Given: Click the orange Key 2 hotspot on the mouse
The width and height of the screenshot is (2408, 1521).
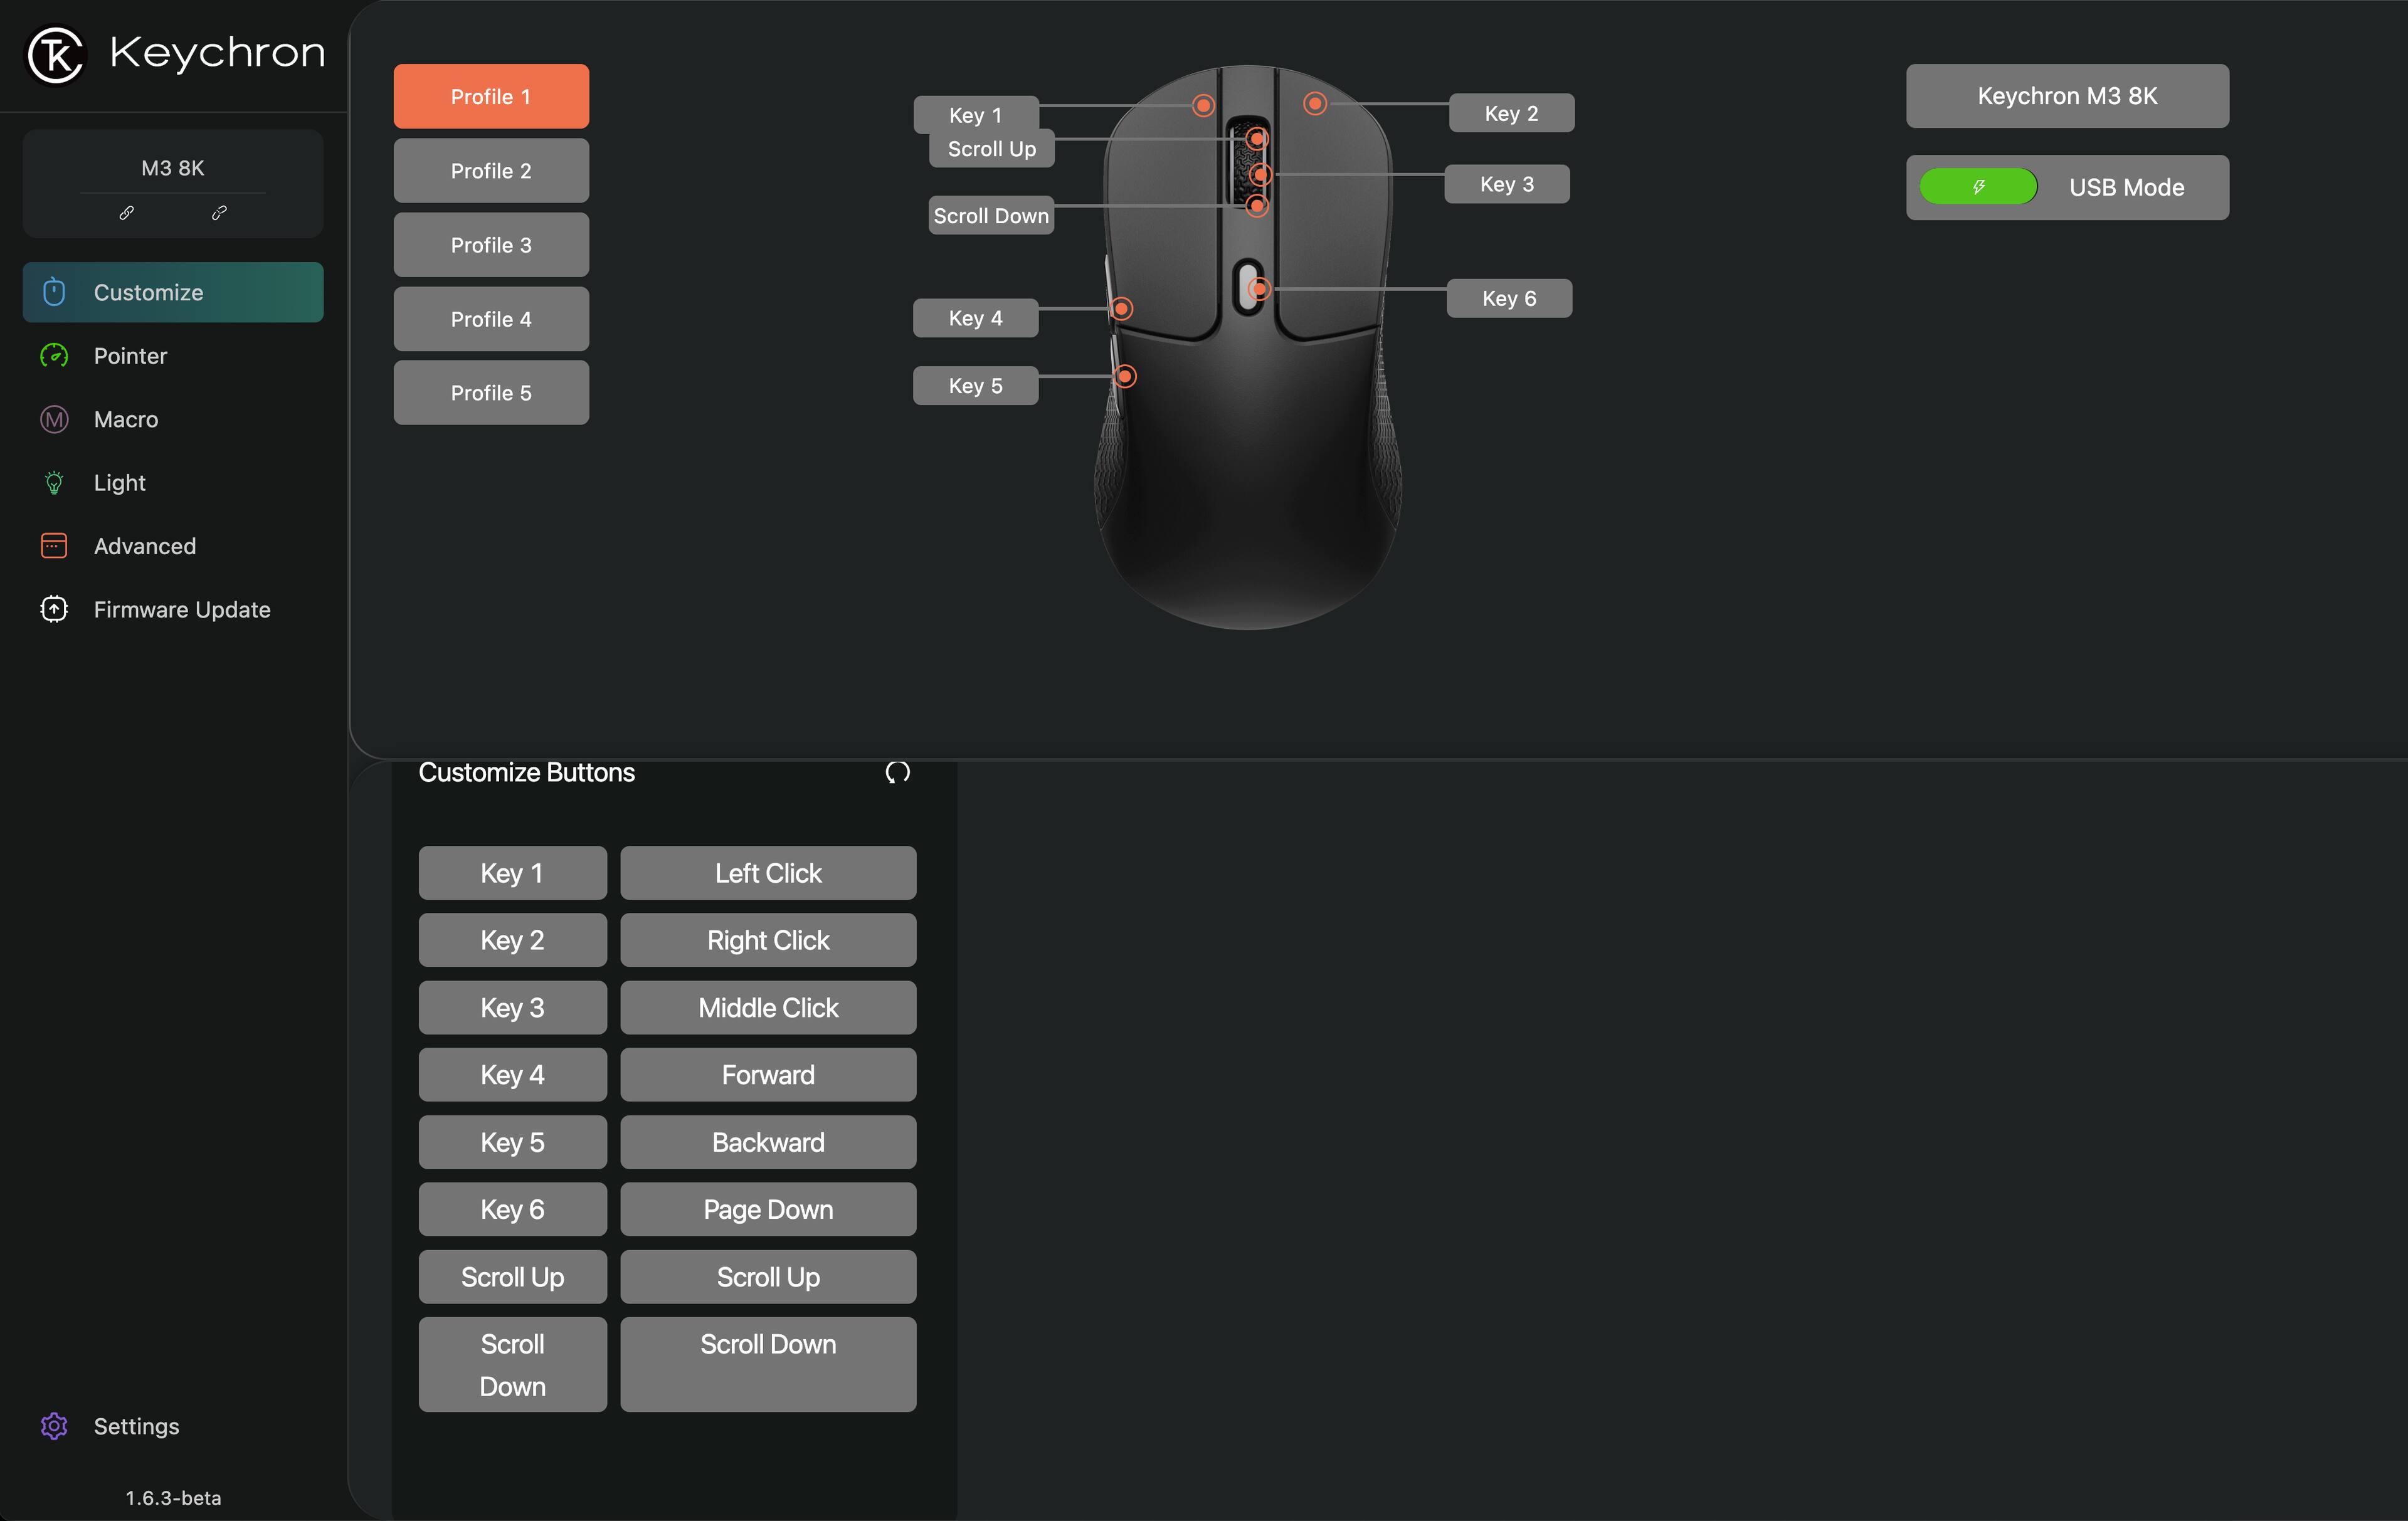Looking at the screenshot, I should [1315, 104].
